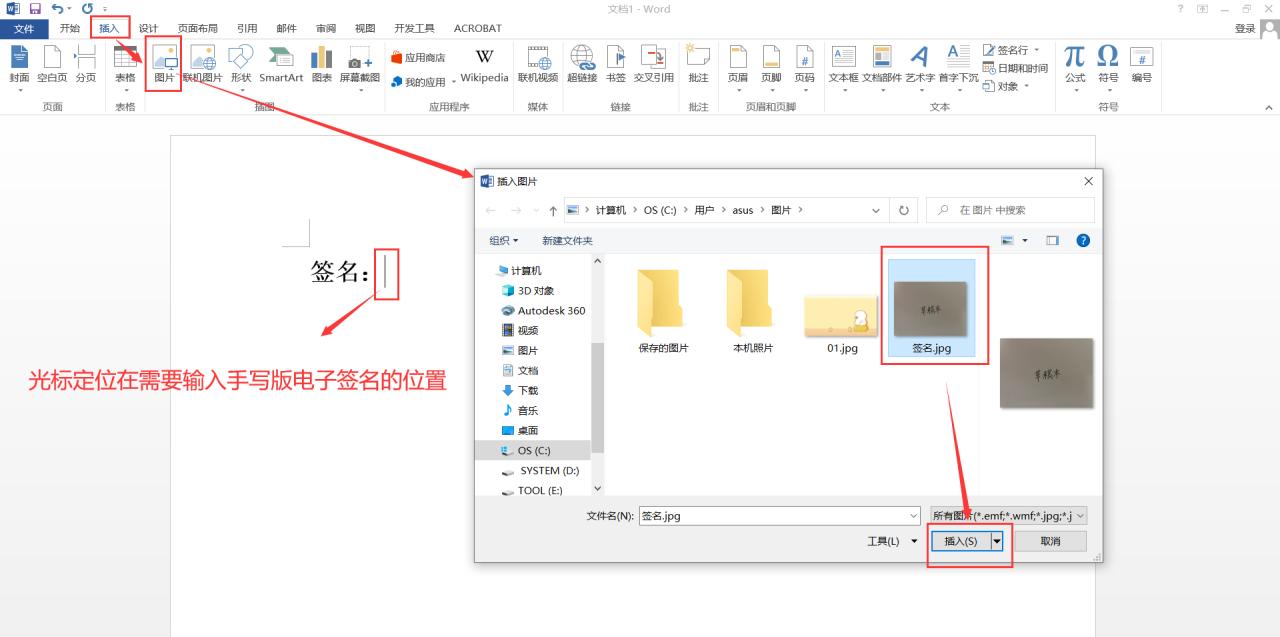
Task: Insert a 超链接 hyperlink
Action: 582,65
